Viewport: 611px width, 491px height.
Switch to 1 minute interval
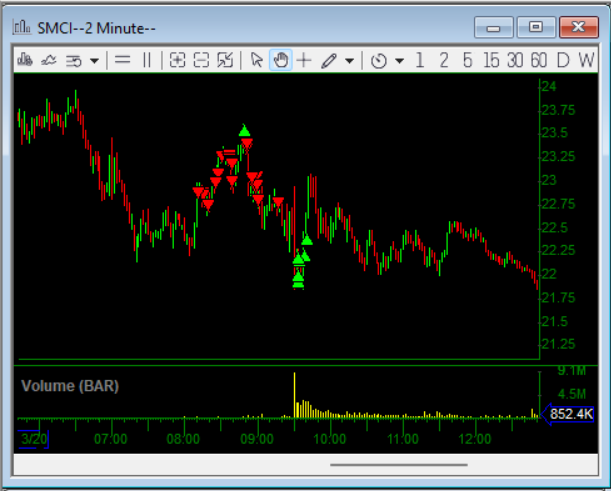(420, 60)
